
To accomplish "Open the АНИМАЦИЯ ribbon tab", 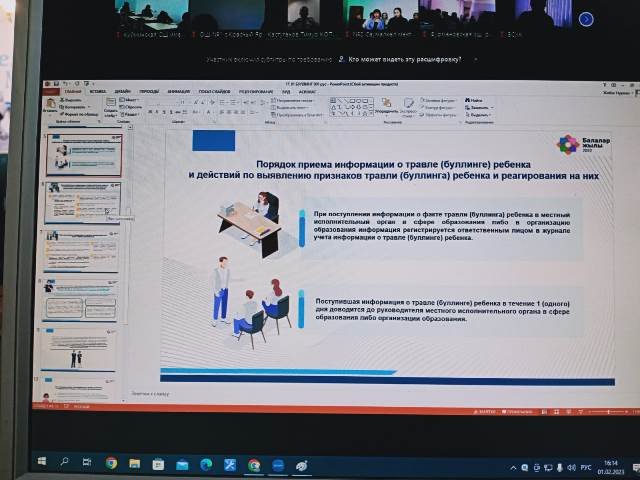I will pos(179,91).
